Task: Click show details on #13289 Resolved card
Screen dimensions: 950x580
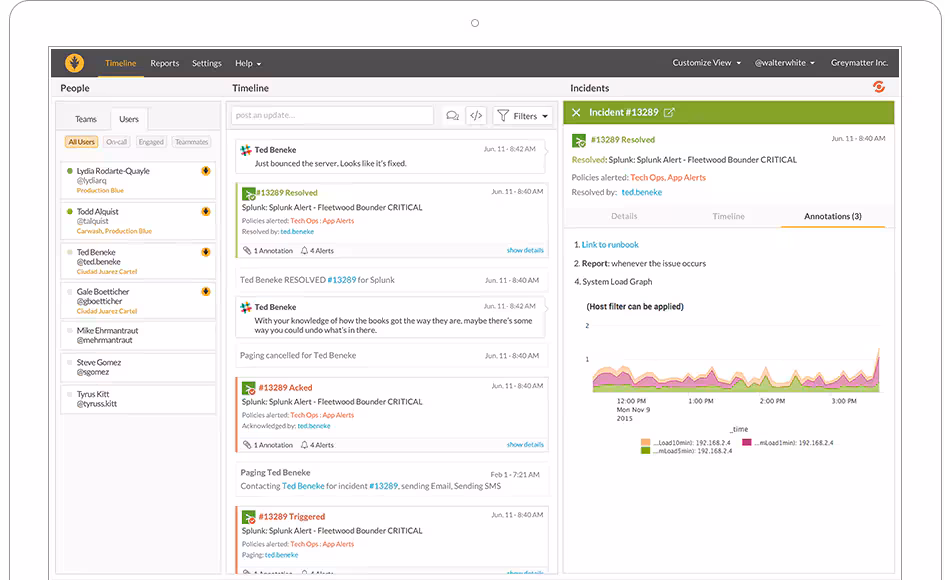Action: click(525, 250)
